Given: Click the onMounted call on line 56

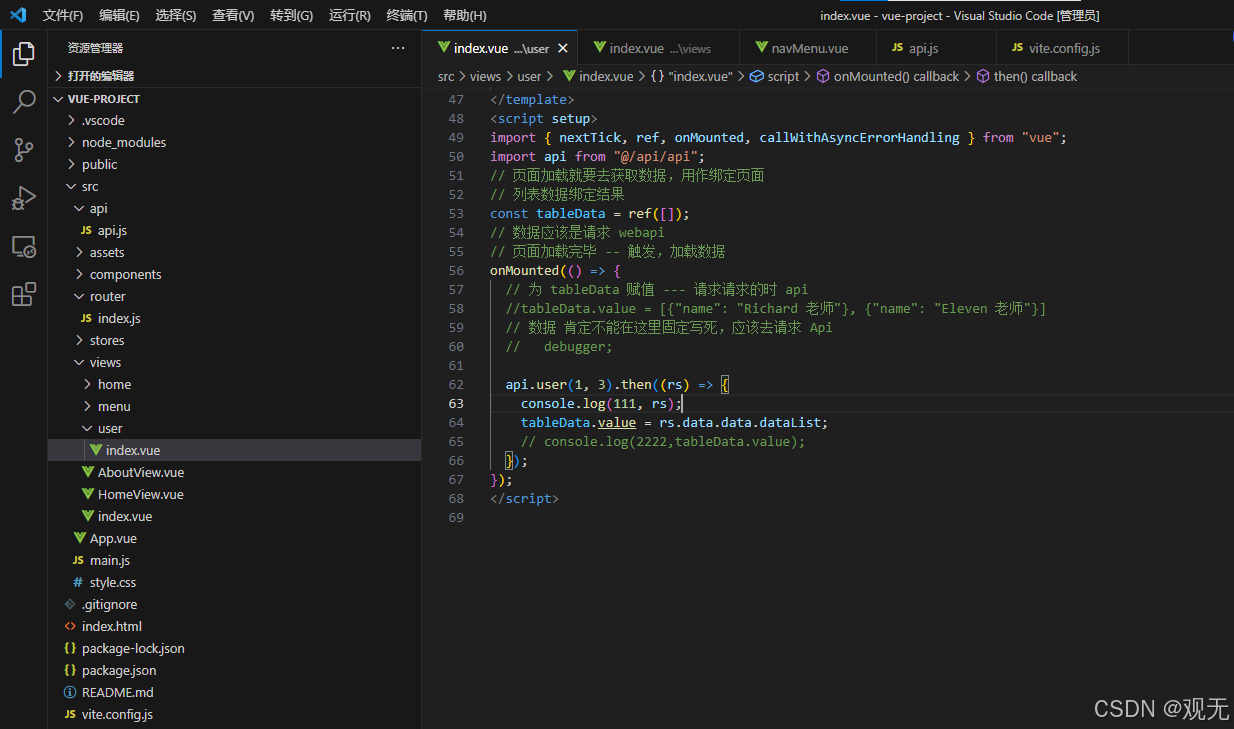Looking at the screenshot, I should (524, 270).
